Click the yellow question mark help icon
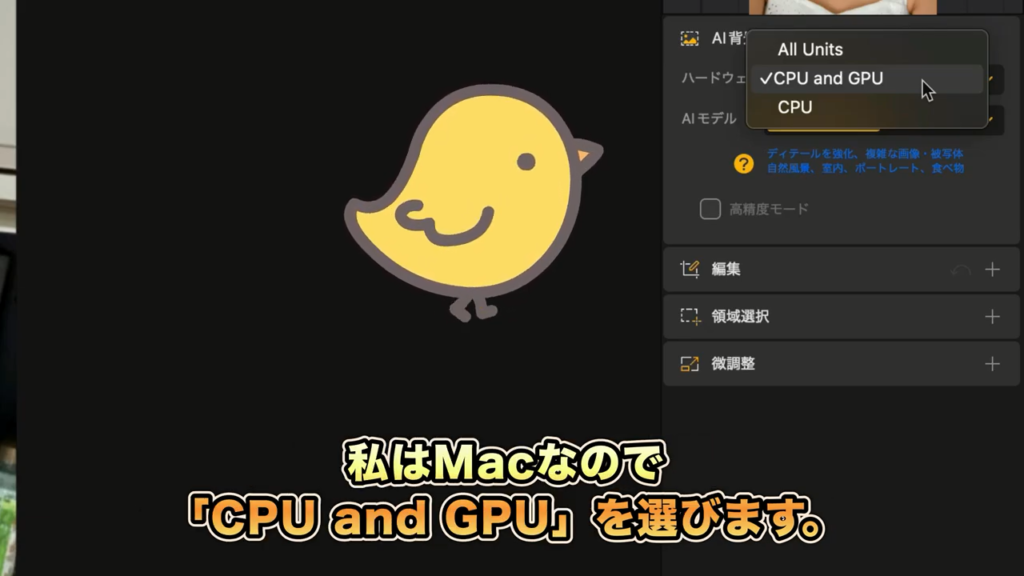Screen dimensions: 1024x576 pos(743,163)
